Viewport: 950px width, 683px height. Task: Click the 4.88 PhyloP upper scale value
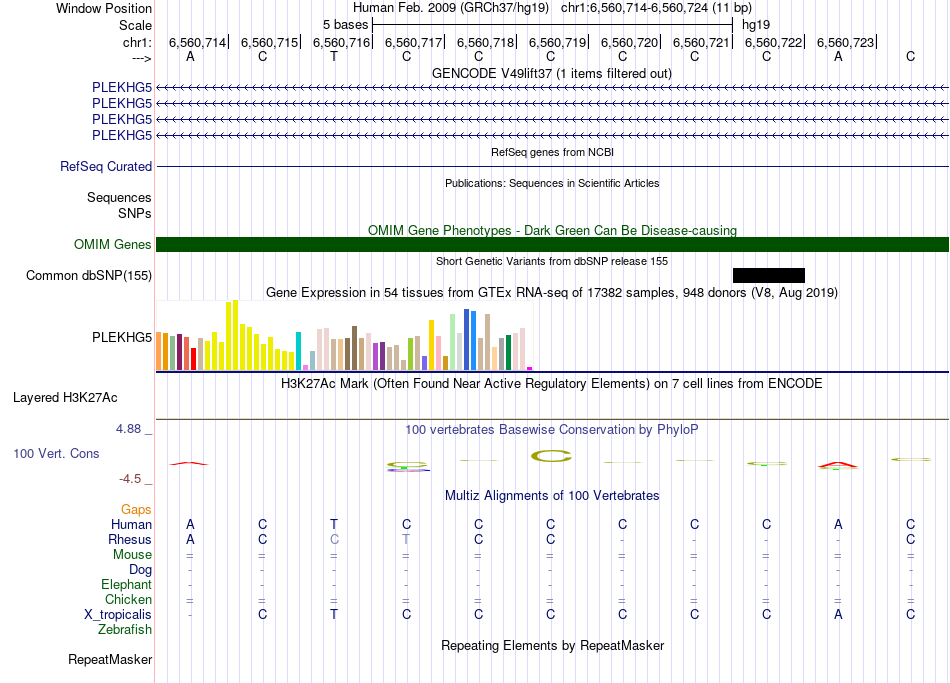coord(128,429)
